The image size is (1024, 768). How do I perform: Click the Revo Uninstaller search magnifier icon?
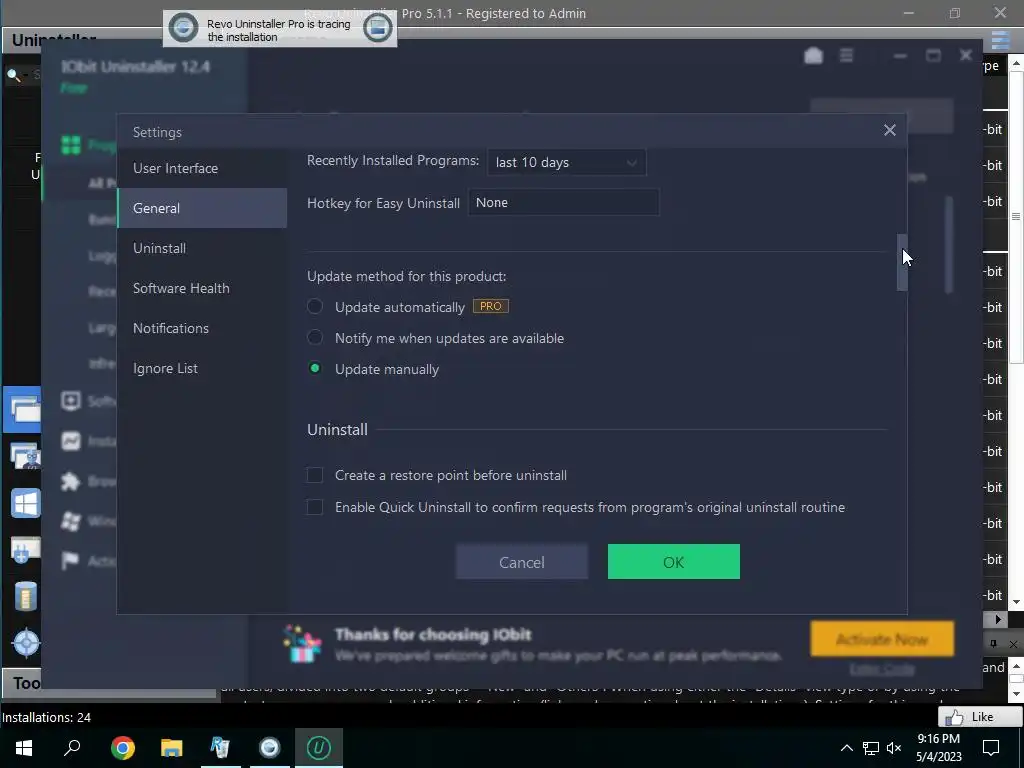click(13, 74)
